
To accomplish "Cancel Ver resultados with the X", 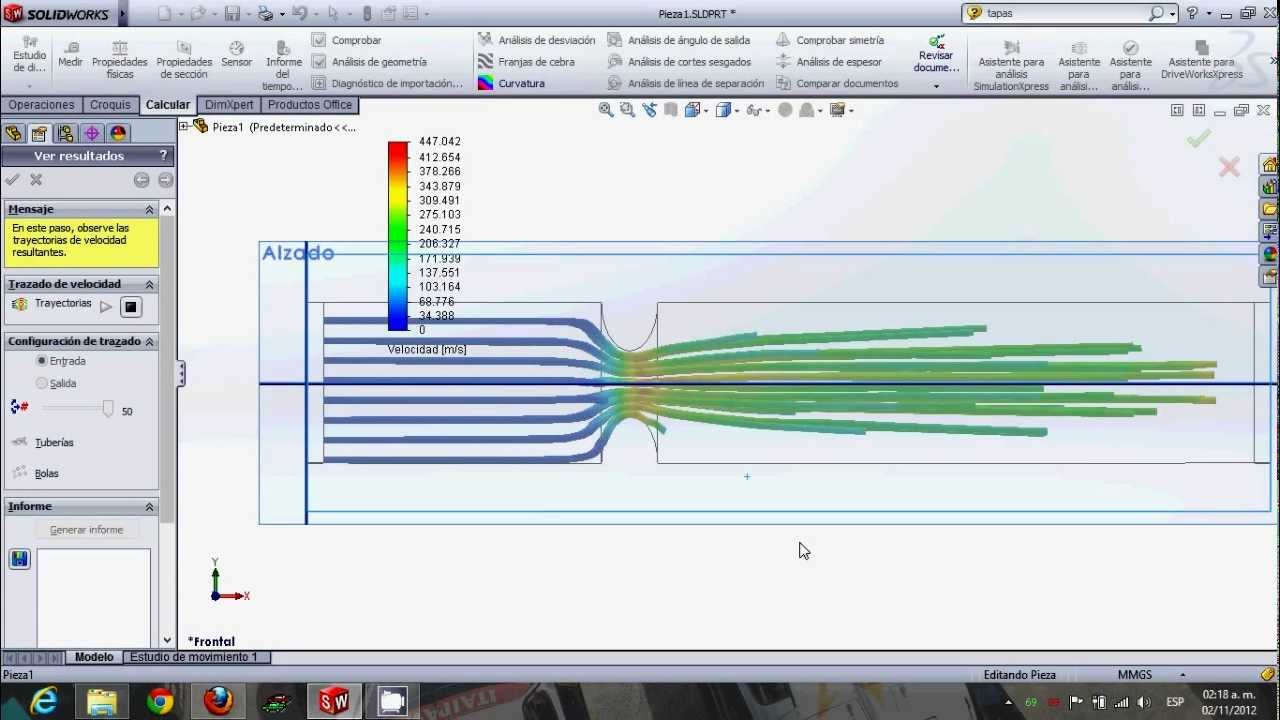I will click(36, 180).
